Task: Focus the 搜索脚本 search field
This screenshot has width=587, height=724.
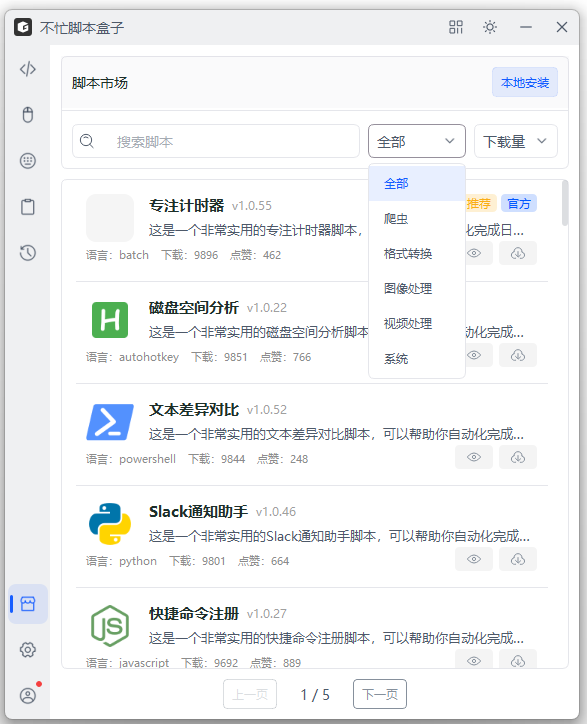Action: [216, 141]
